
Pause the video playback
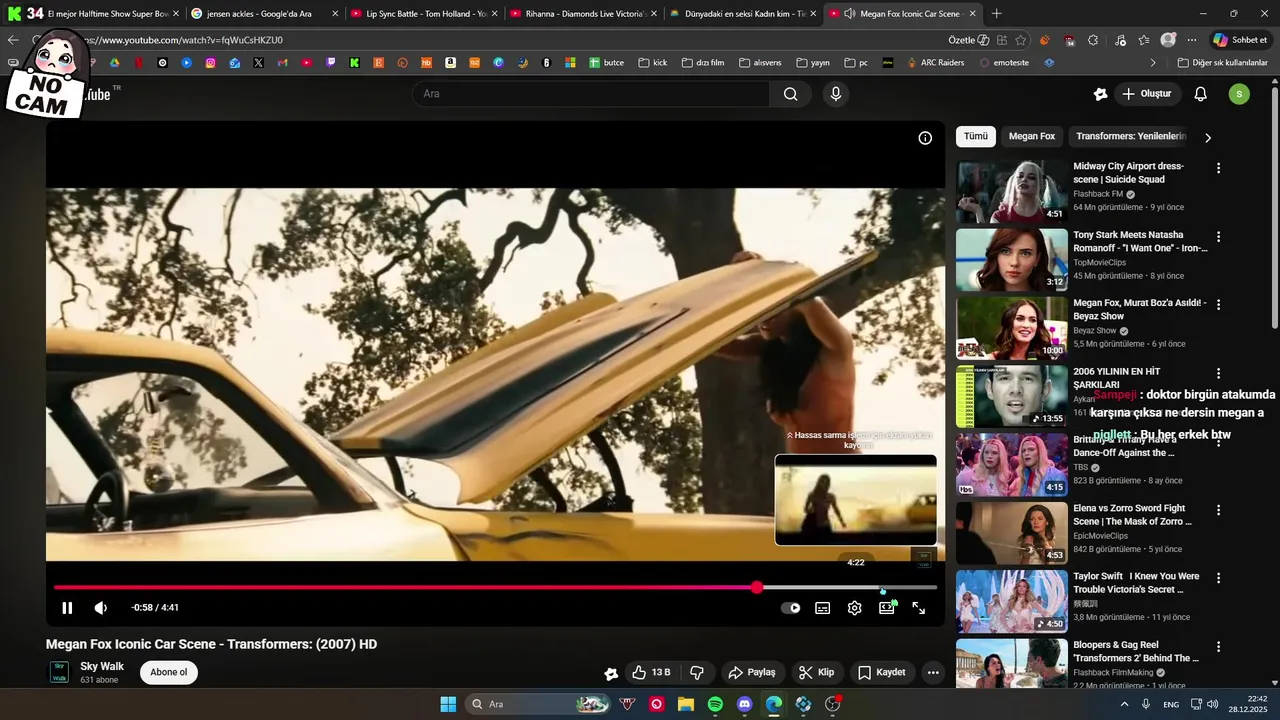tap(67, 608)
